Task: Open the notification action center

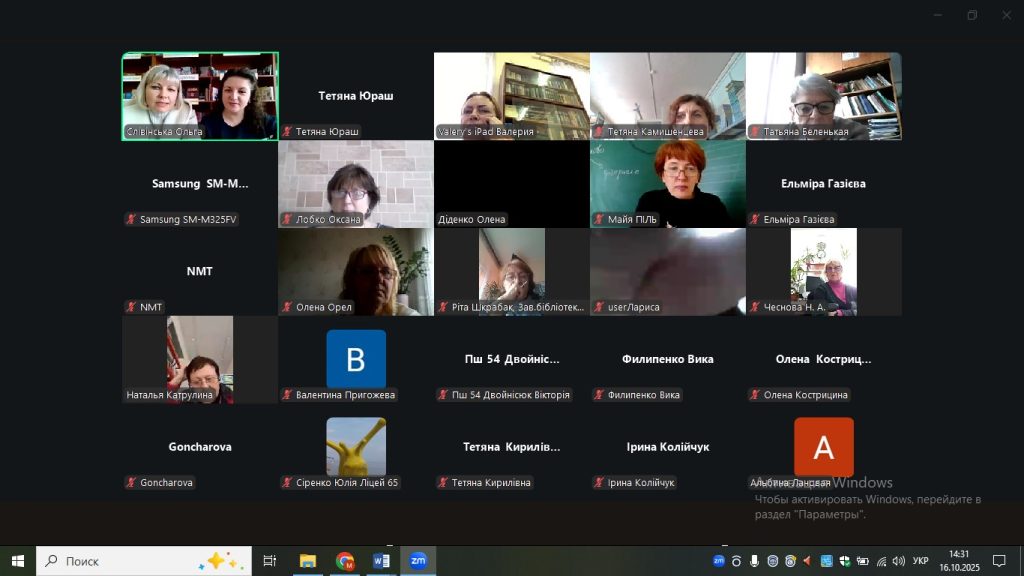Action: point(998,561)
